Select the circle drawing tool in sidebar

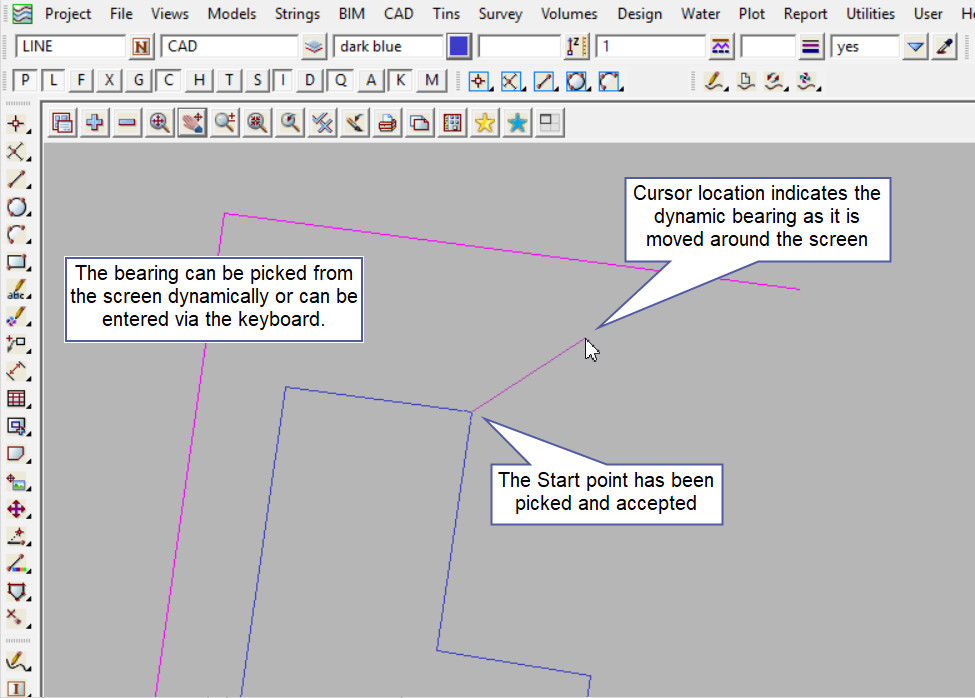click(x=17, y=208)
